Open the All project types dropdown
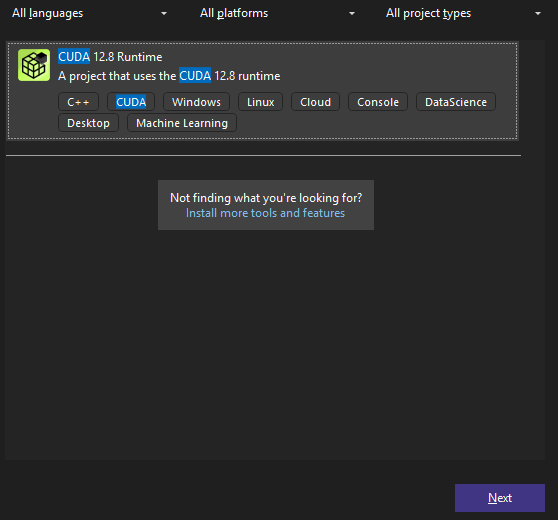This screenshot has height=520, width=558. point(464,14)
